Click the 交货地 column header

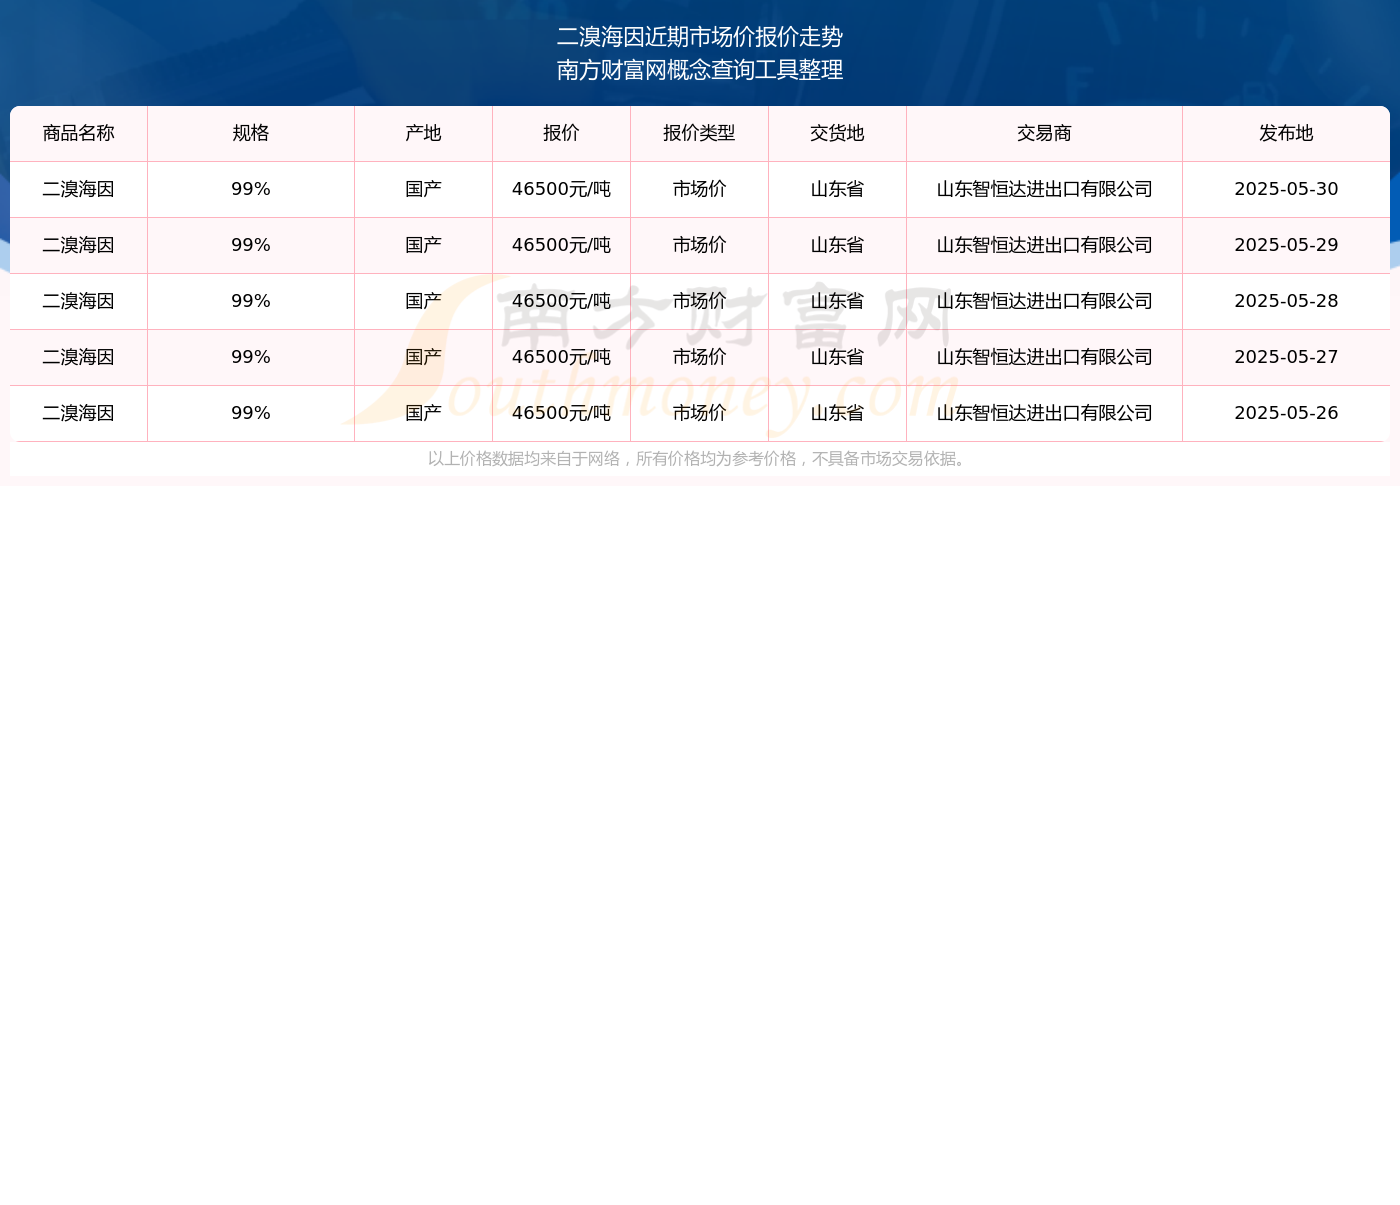837,133
